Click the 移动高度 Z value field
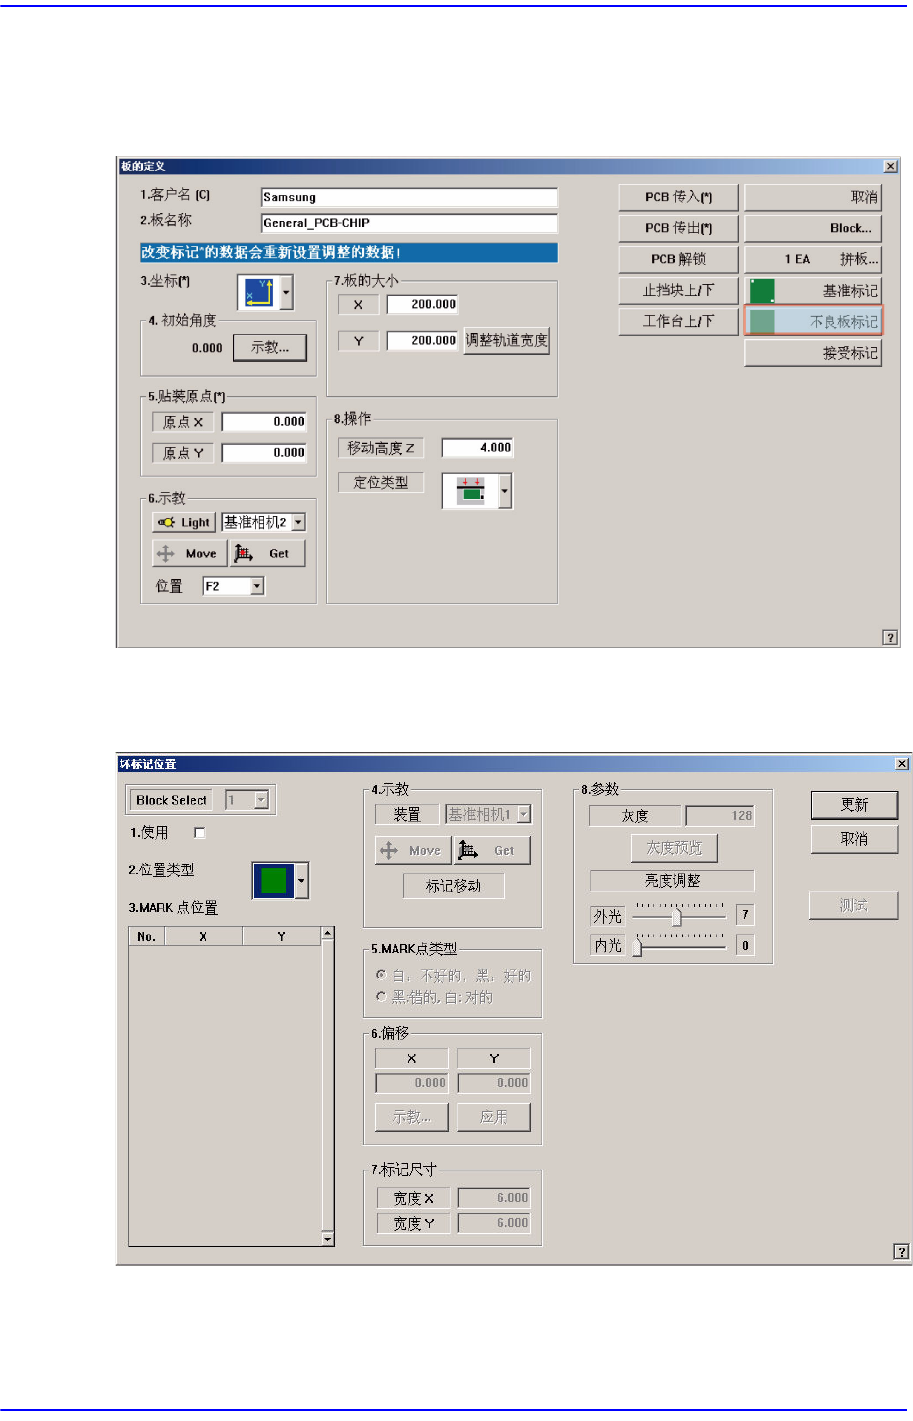The image size is (913, 1421). point(478,448)
